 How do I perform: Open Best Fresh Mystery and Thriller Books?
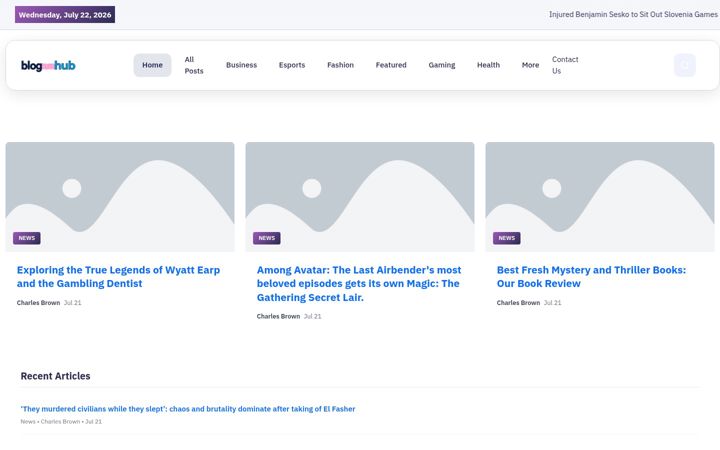tap(591, 277)
